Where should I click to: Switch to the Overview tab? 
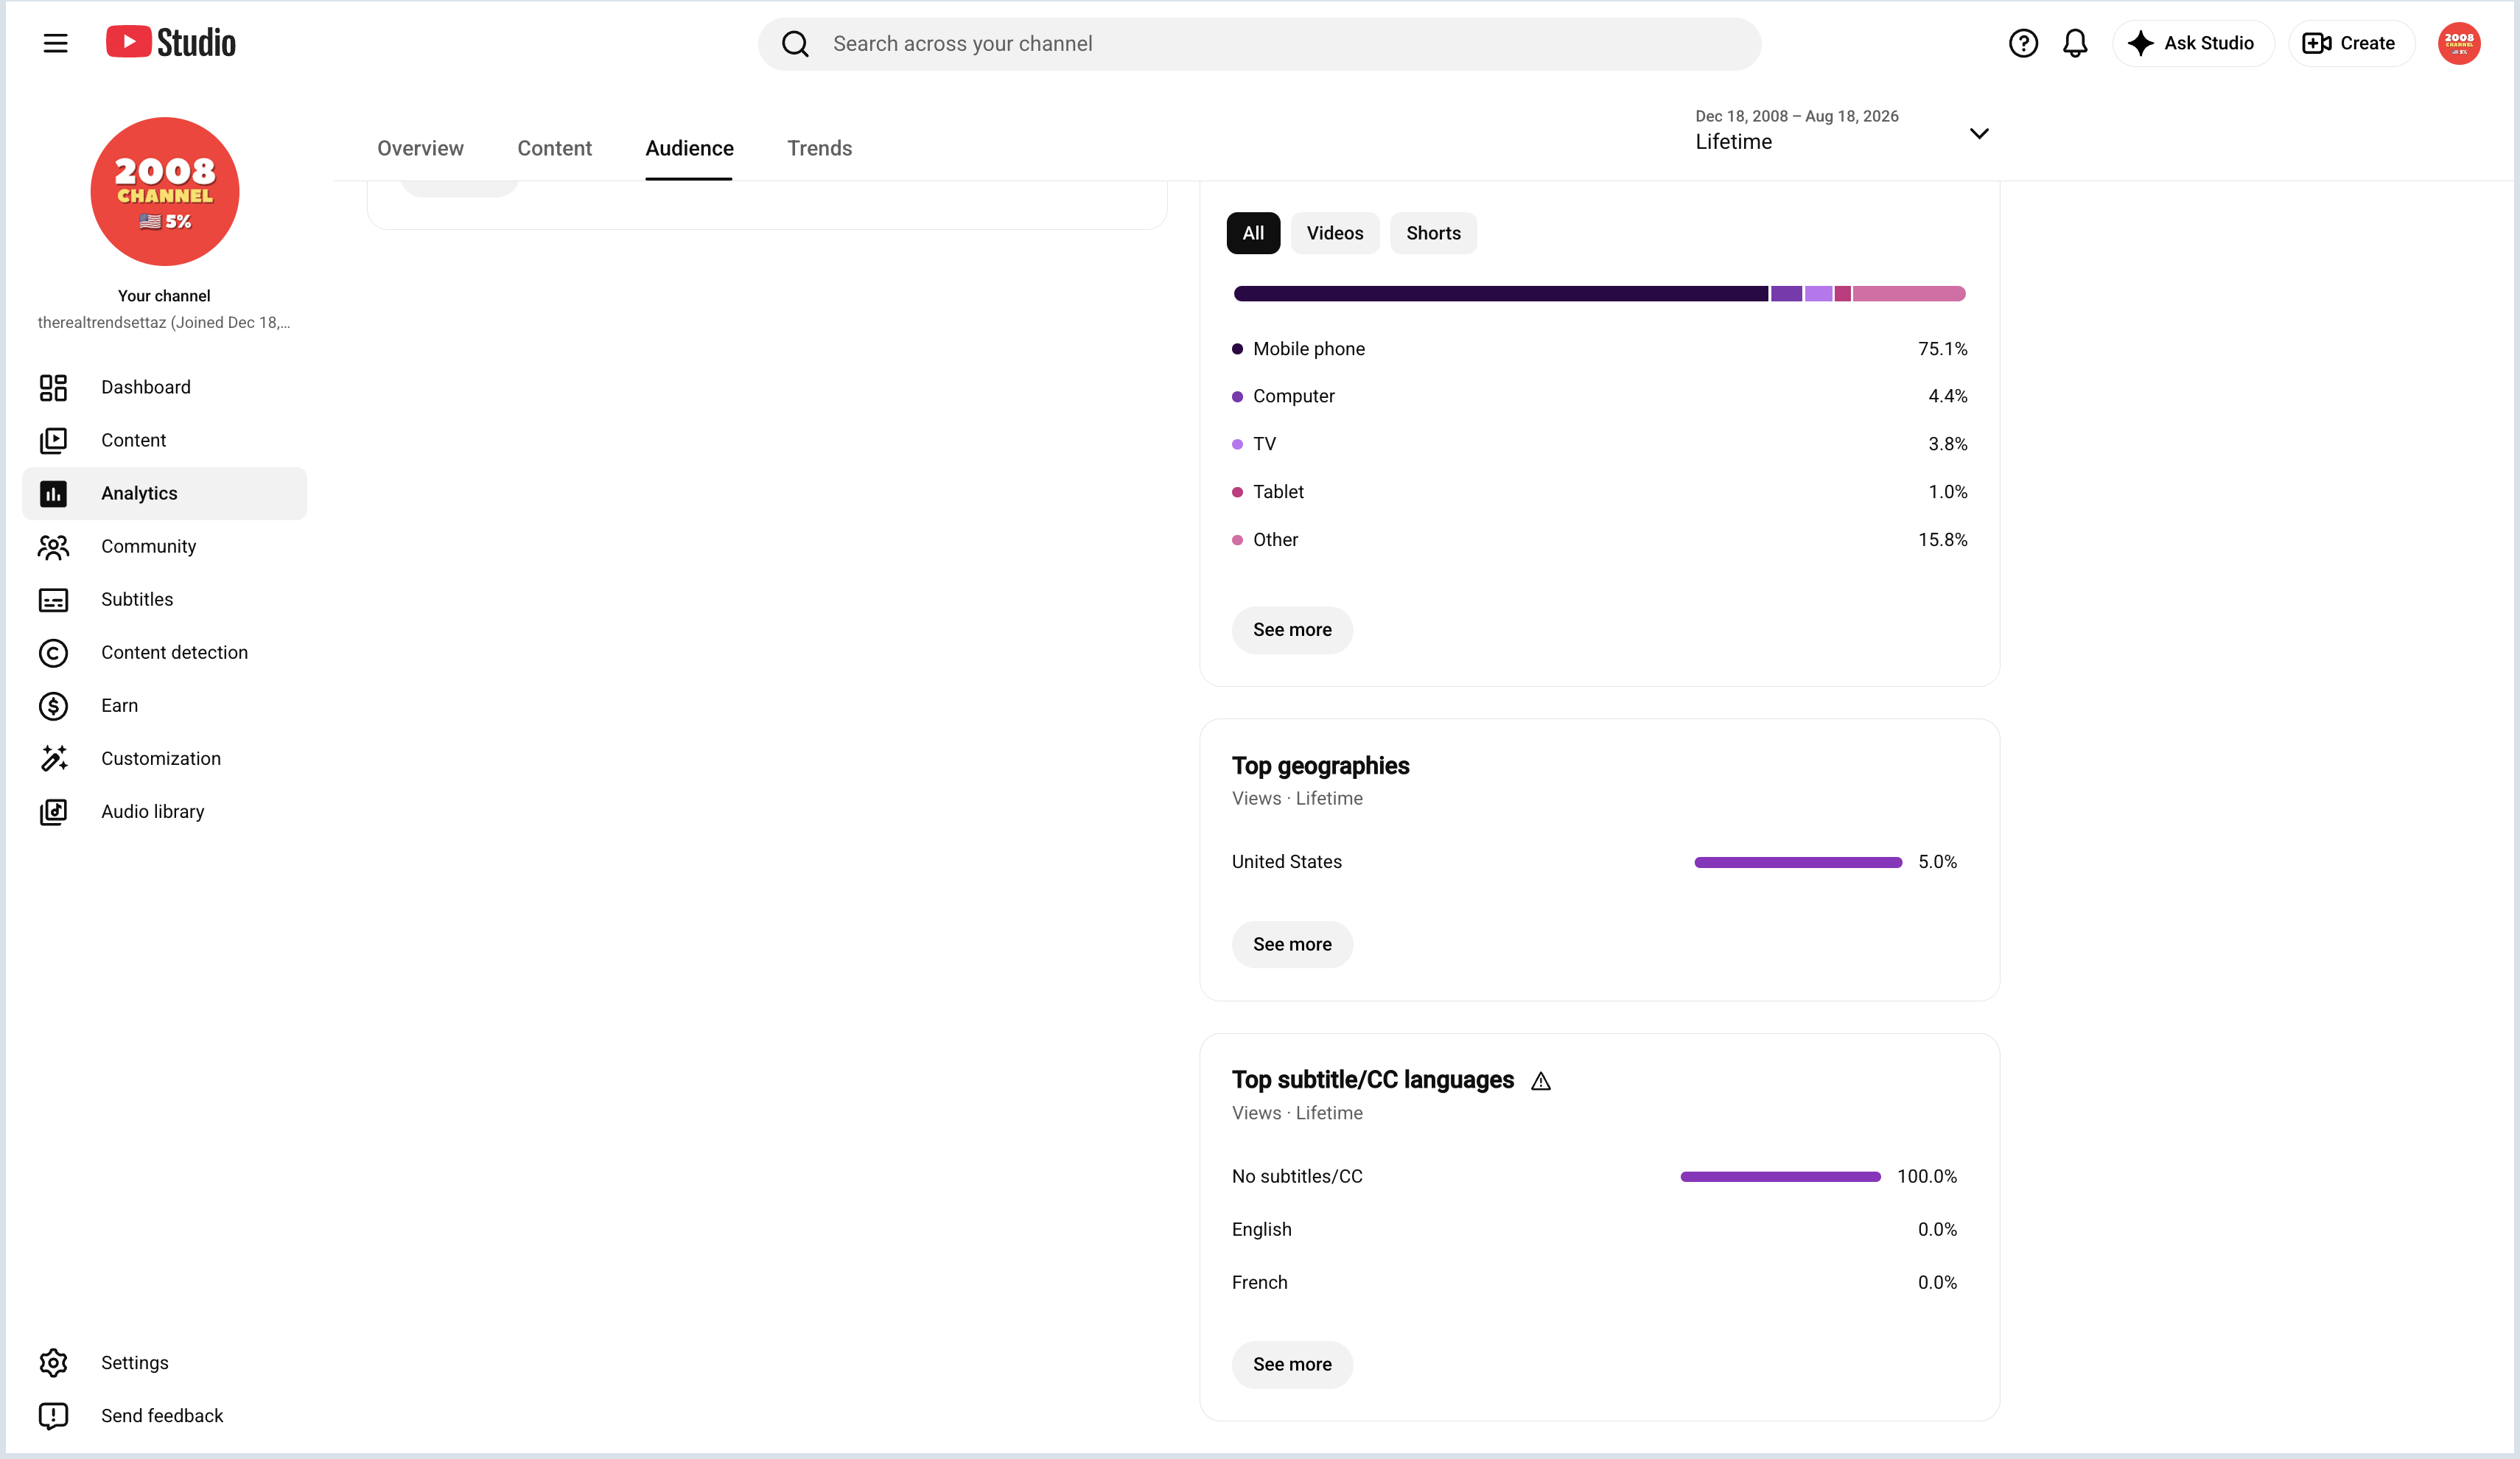click(420, 148)
